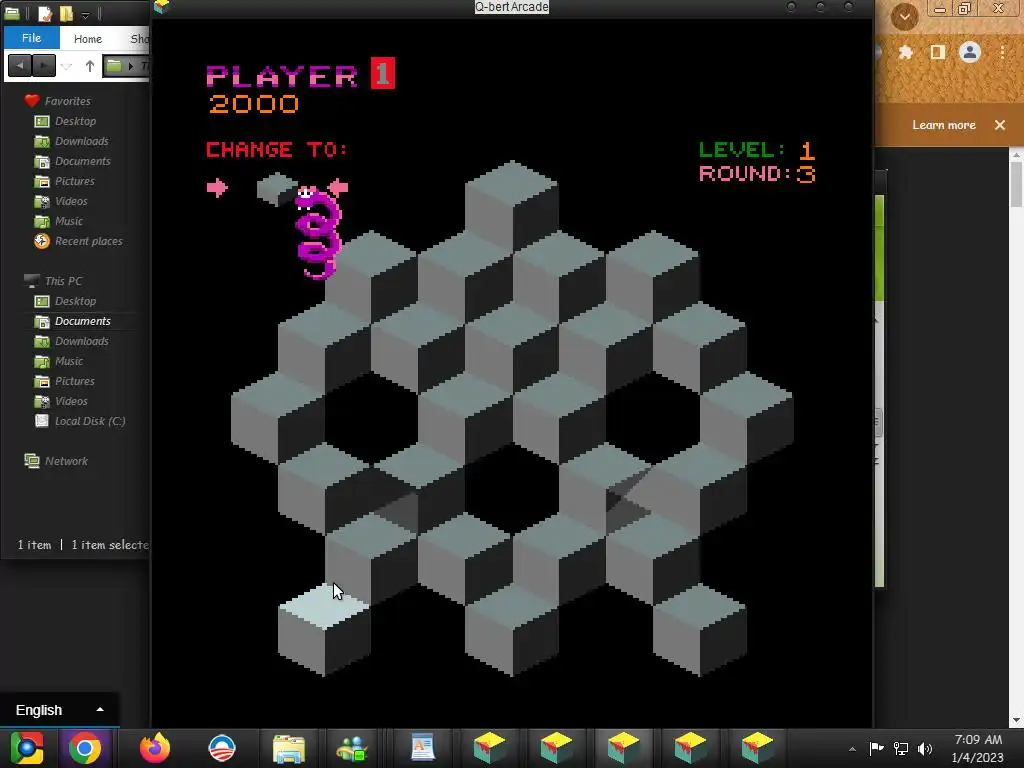Open the Chrome profile avatar
This screenshot has height=768, width=1024.
pyautogui.click(x=970, y=52)
